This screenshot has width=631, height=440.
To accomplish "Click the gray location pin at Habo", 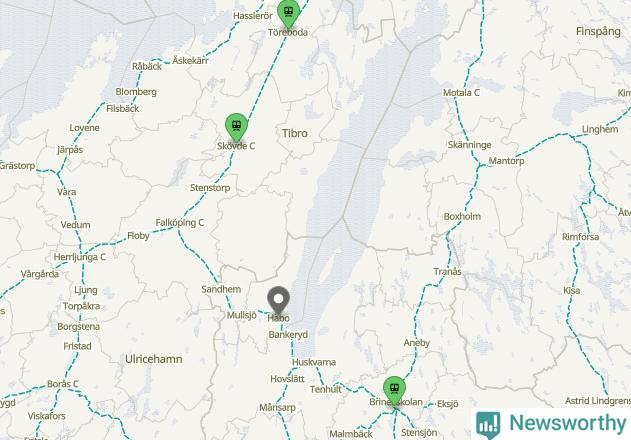I will coord(278,301).
